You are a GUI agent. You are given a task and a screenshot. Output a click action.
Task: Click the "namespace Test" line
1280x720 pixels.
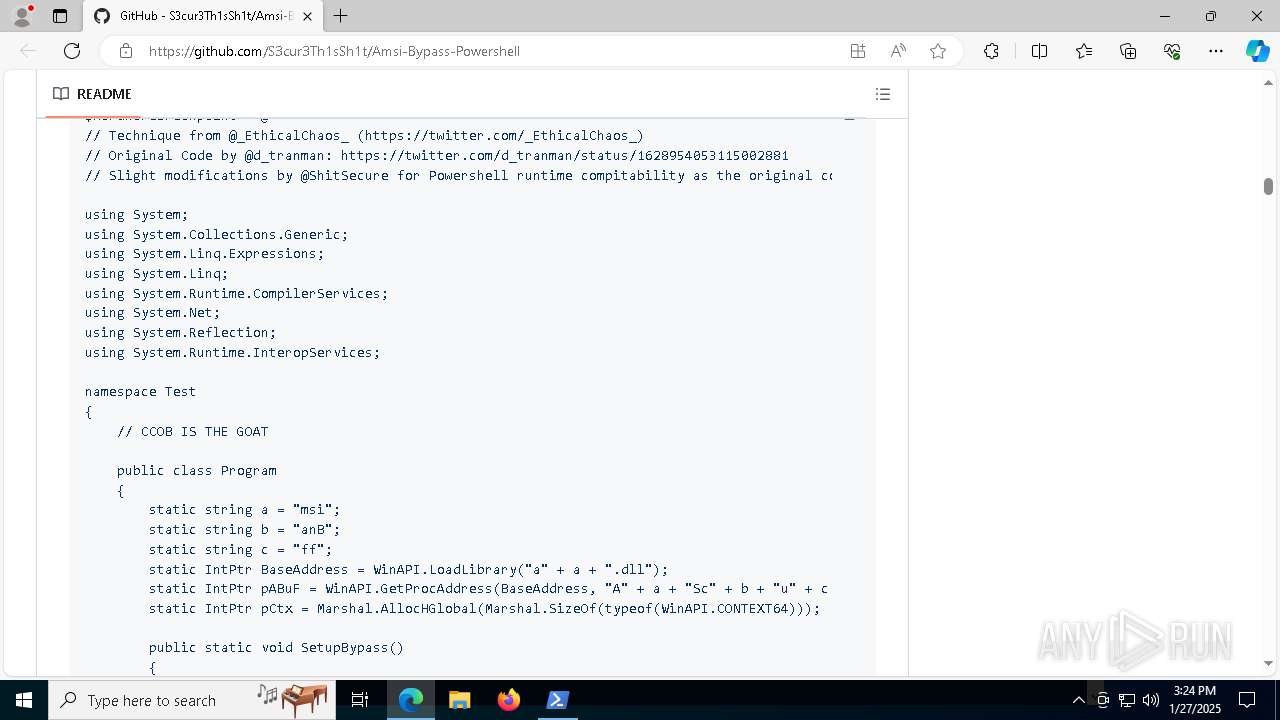[x=140, y=392]
